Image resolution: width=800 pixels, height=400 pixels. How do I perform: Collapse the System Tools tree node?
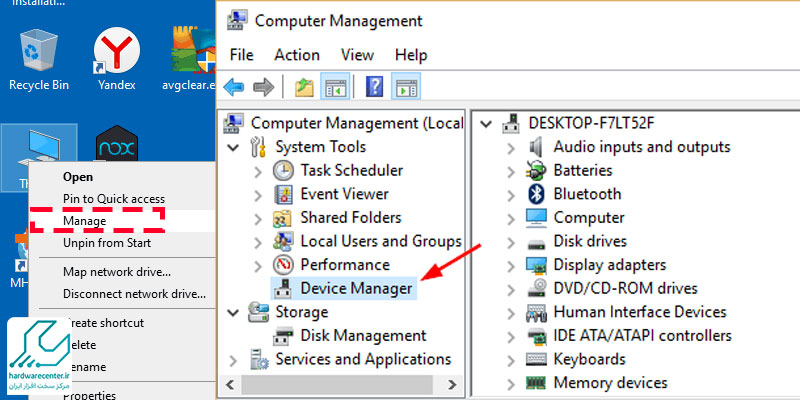[234, 147]
